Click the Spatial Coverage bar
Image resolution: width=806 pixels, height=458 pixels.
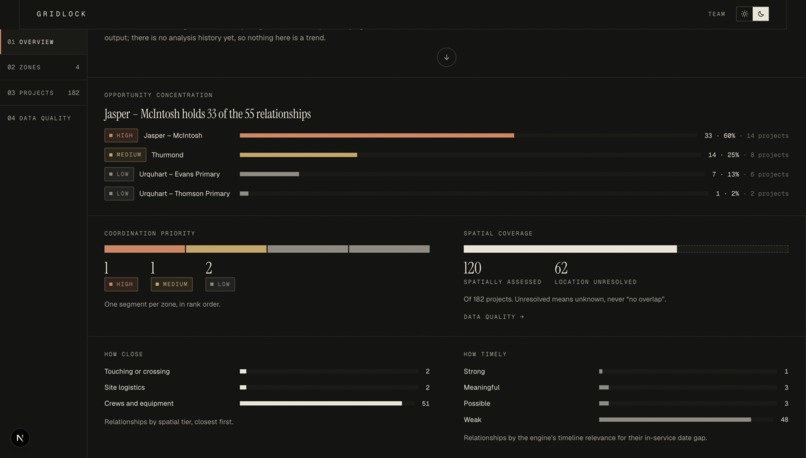point(626,249)
